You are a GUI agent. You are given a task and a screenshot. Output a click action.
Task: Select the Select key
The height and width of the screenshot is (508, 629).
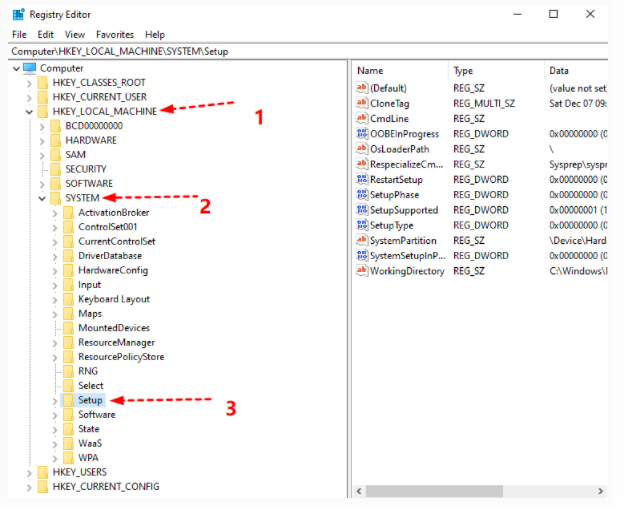pyautogui.click(x=91, y=386)
